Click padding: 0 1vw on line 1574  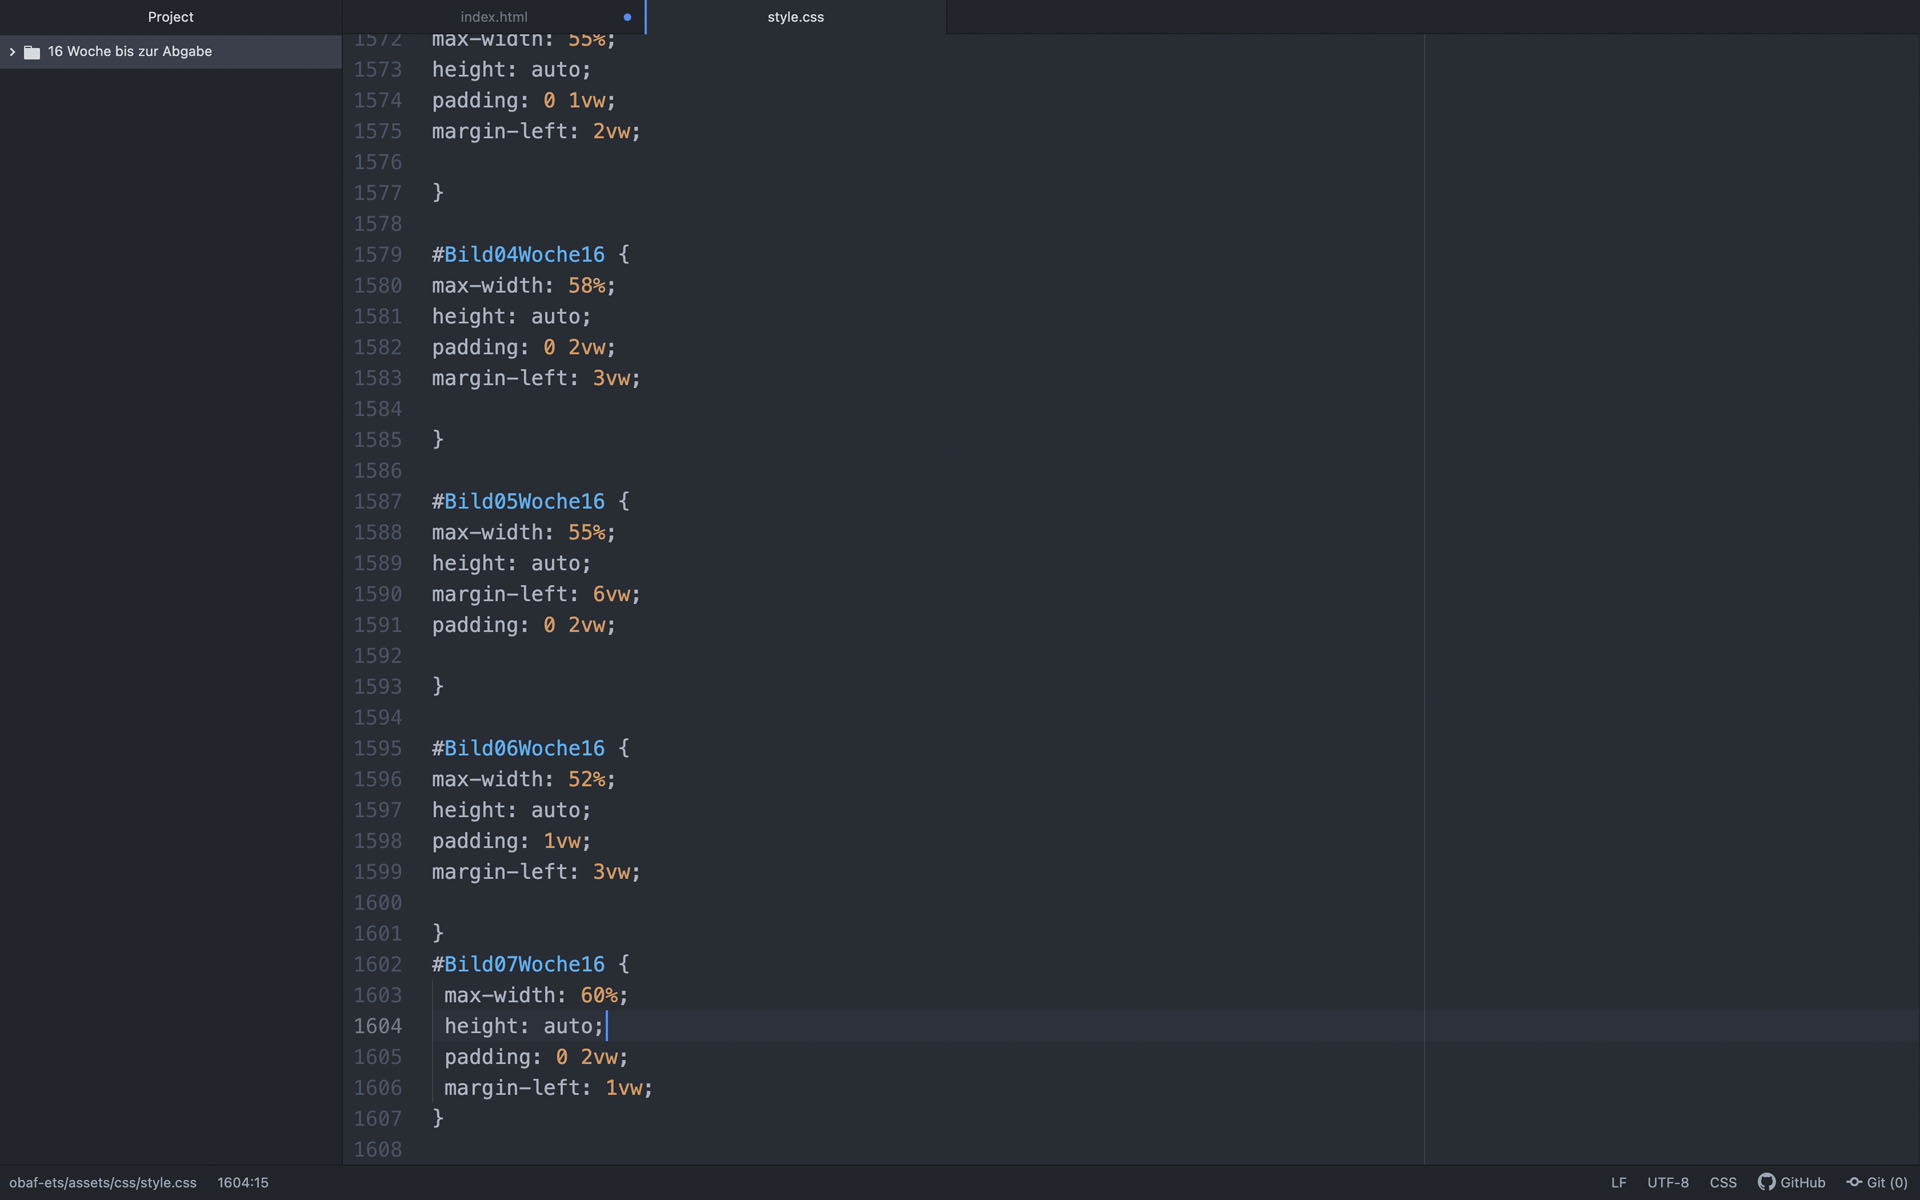524,101
